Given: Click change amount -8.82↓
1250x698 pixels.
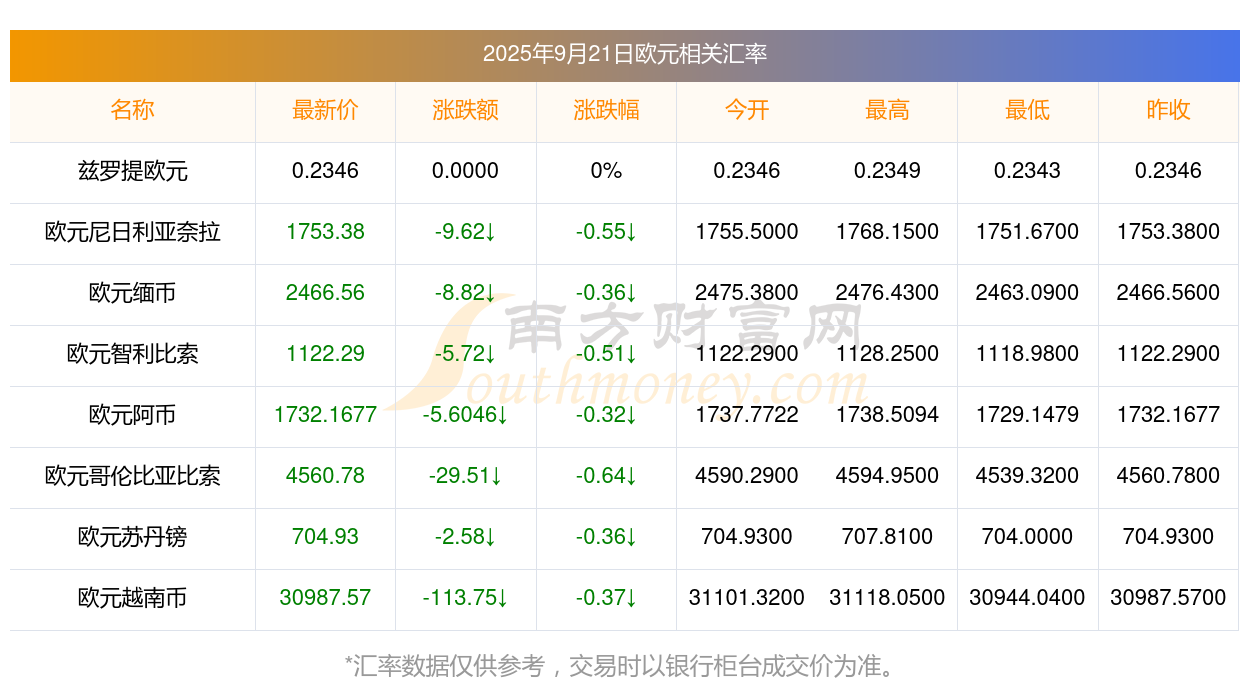Looking at the screenshot, I should [465, 293].
